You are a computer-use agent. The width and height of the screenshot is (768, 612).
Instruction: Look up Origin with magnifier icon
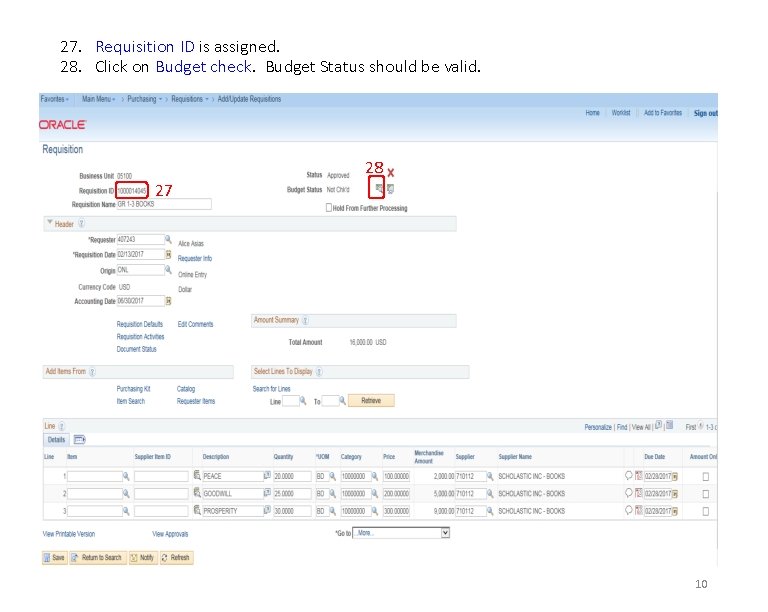click(168, 270)
